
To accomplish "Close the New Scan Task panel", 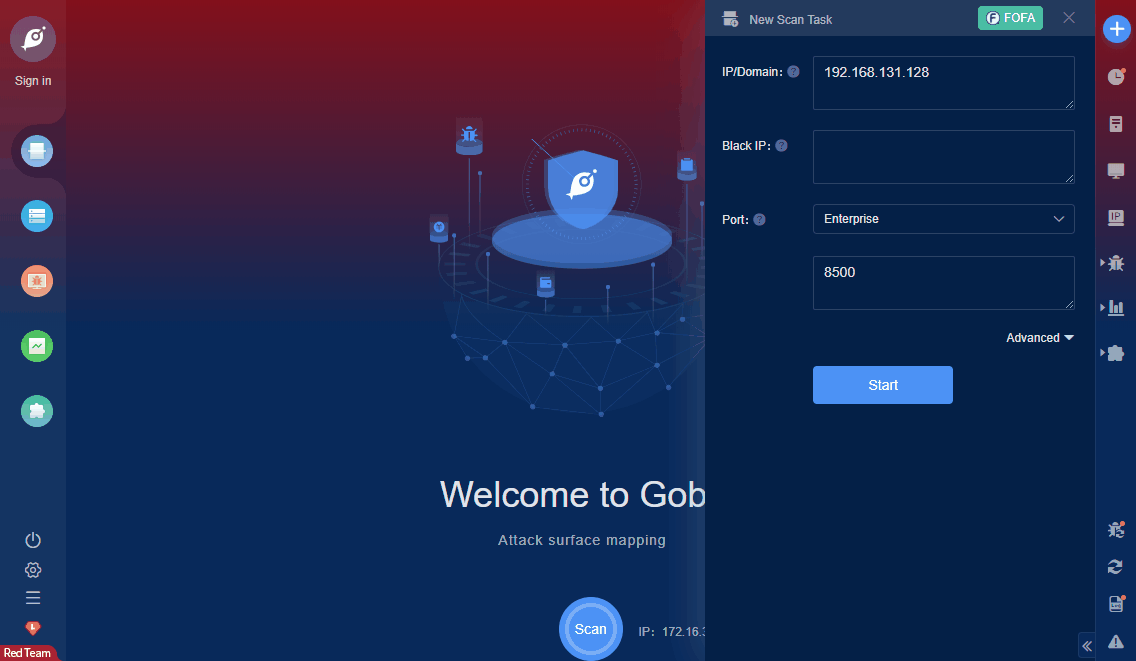I will click(1069, 18).
